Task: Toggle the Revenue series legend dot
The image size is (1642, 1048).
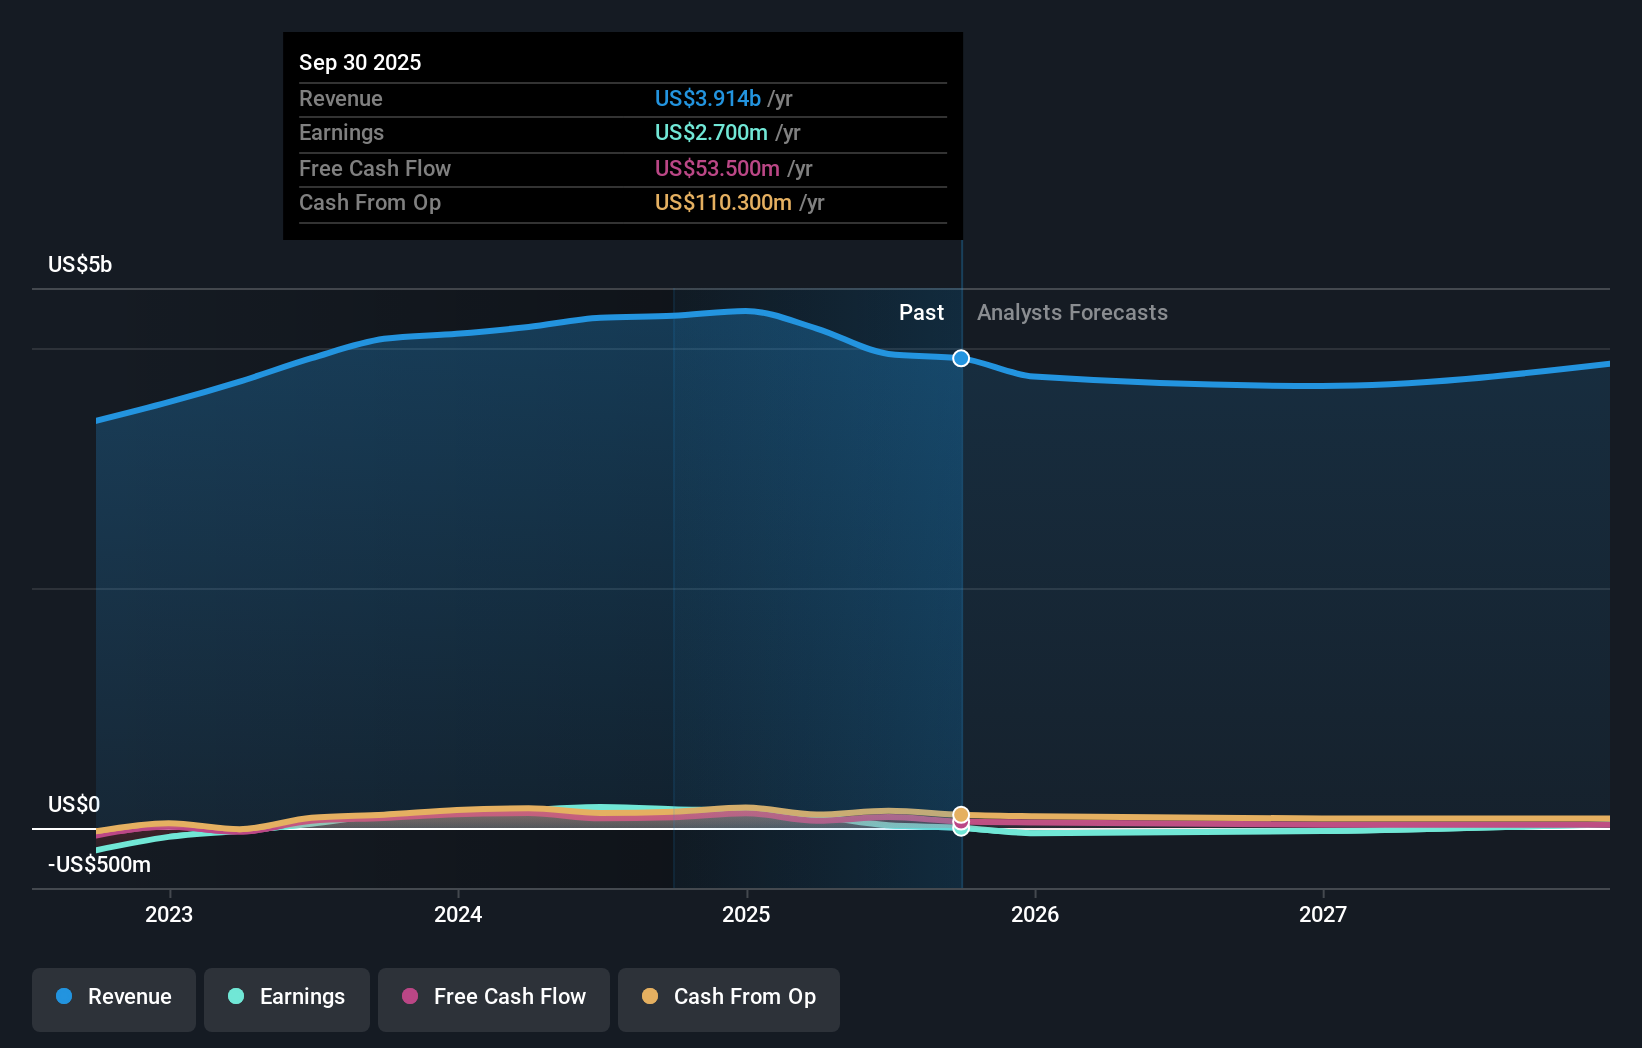Action: click(x=62, y=997)
